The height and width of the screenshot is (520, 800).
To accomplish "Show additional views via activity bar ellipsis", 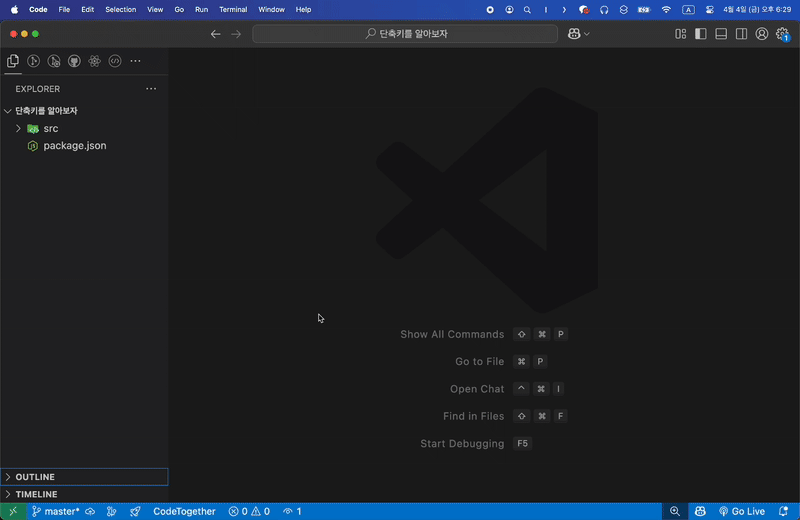I will click(x=135, y=61).
